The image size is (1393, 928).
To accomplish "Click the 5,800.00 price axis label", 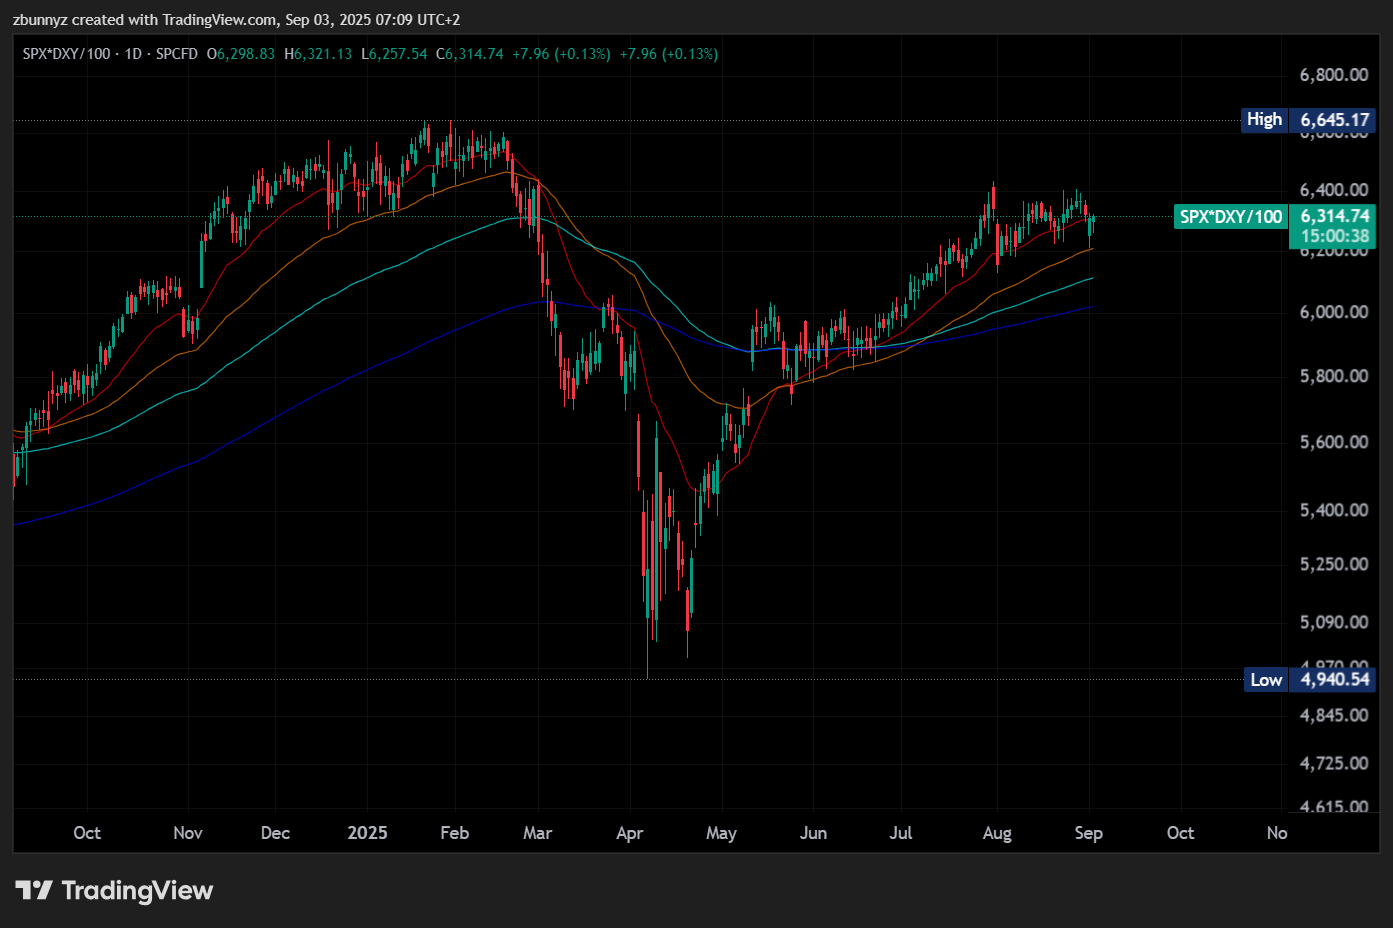I will coord(1334,376).
